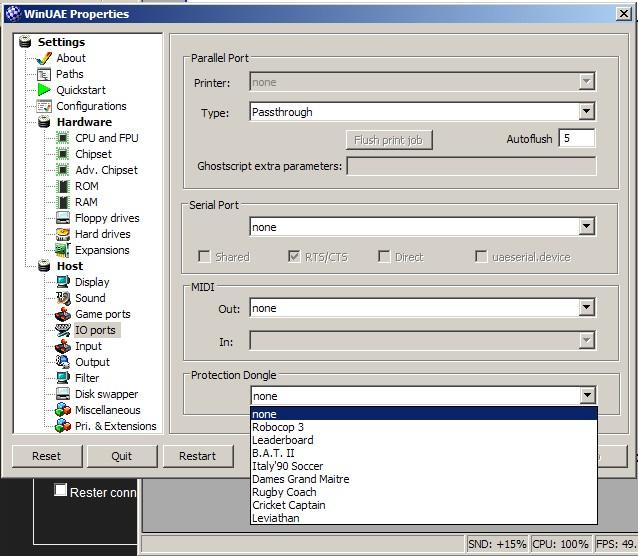Click the Restart button
Viewport: 638px width, 556px height.
click(198, 456)
